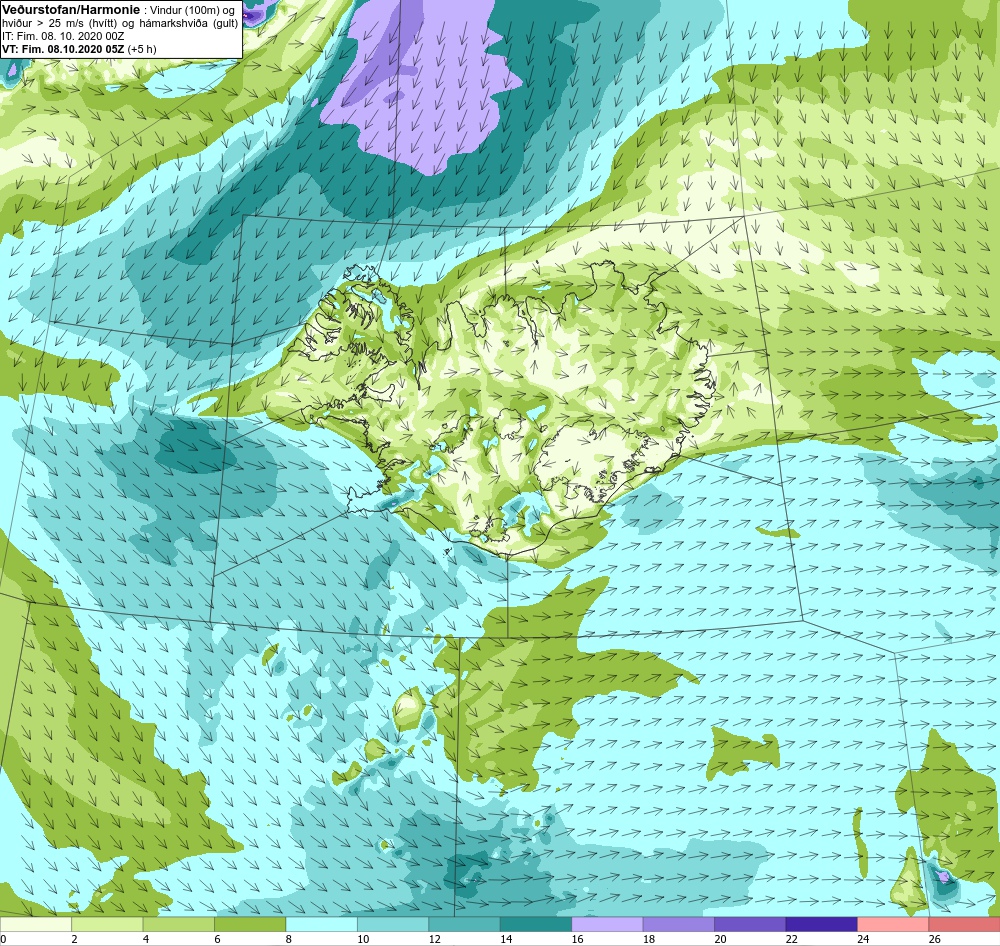The image size is (1000, 946).
Task: Click the lavender 16–18 m/s legend swatch
Action: [607, 924]
